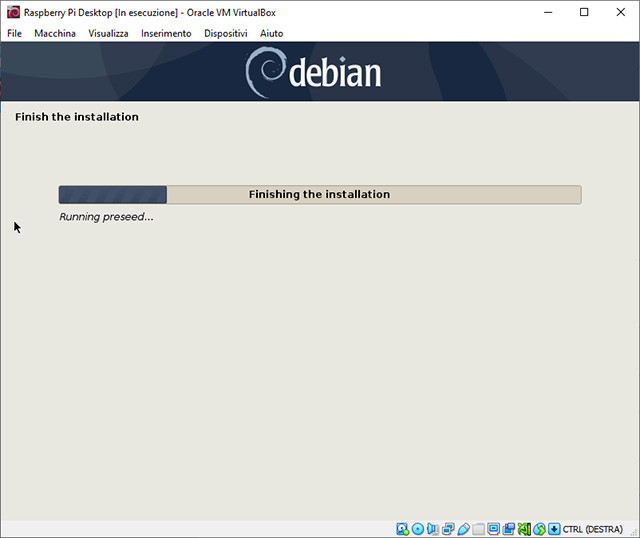Click the optical disc drive status icon
Viewport: 640px width, 538px height.
(x=418, y=528)
